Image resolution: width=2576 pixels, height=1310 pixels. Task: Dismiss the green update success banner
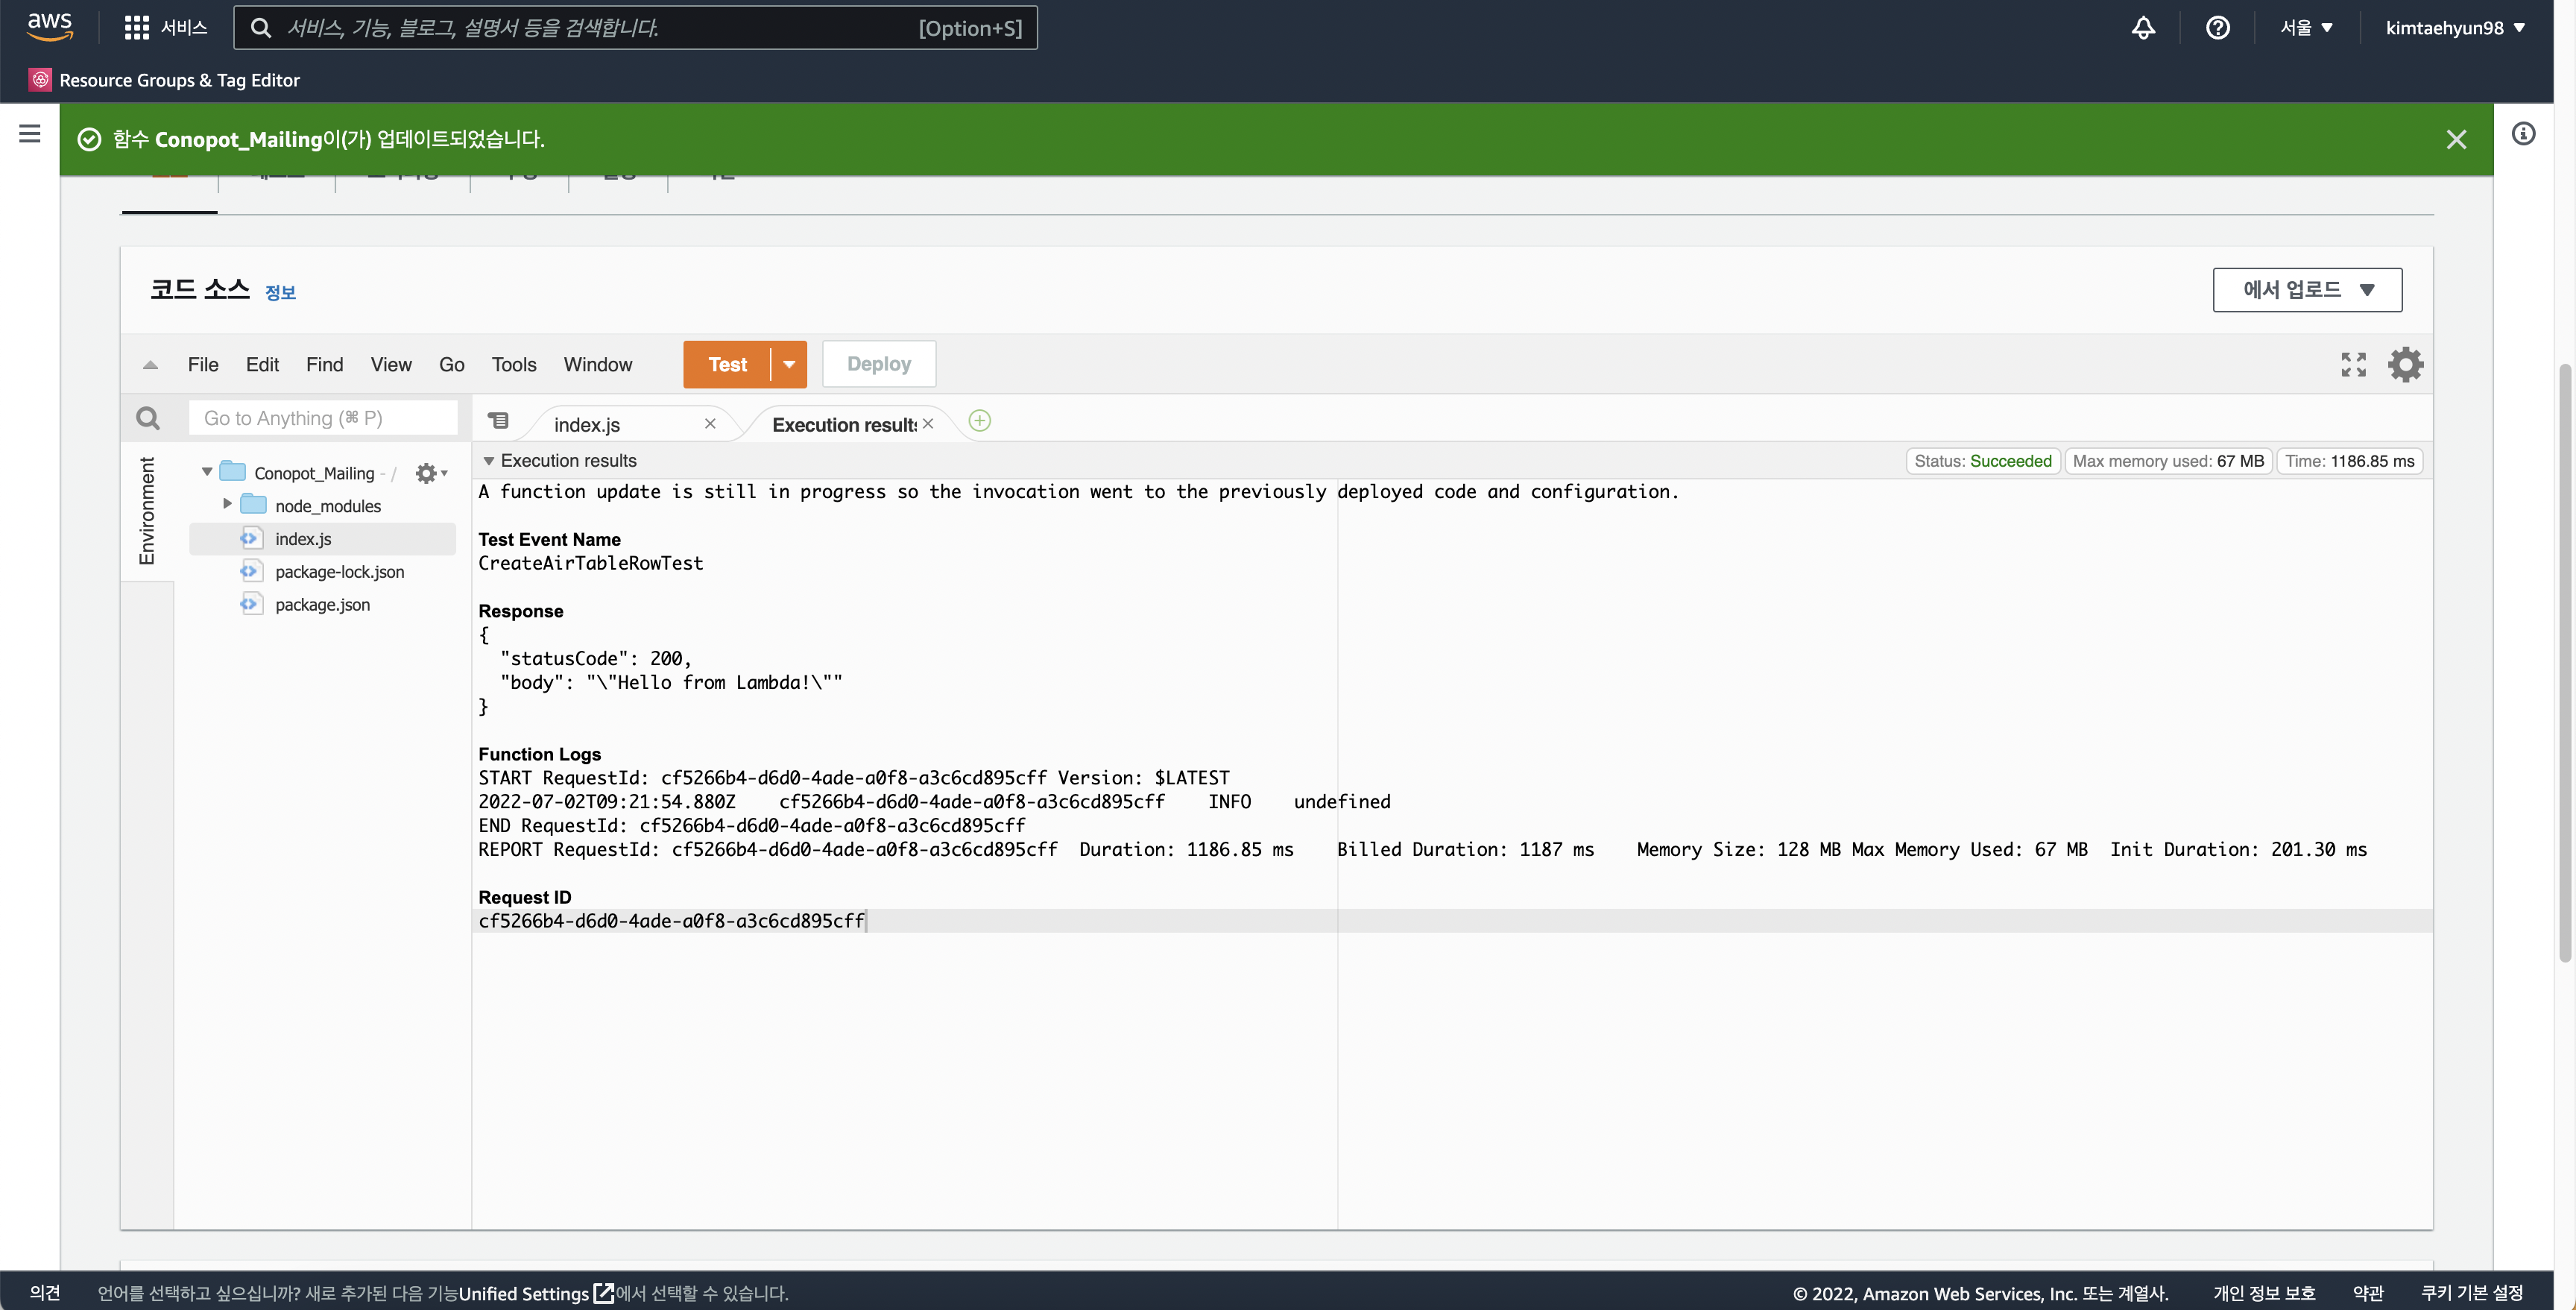[2455, 139]
